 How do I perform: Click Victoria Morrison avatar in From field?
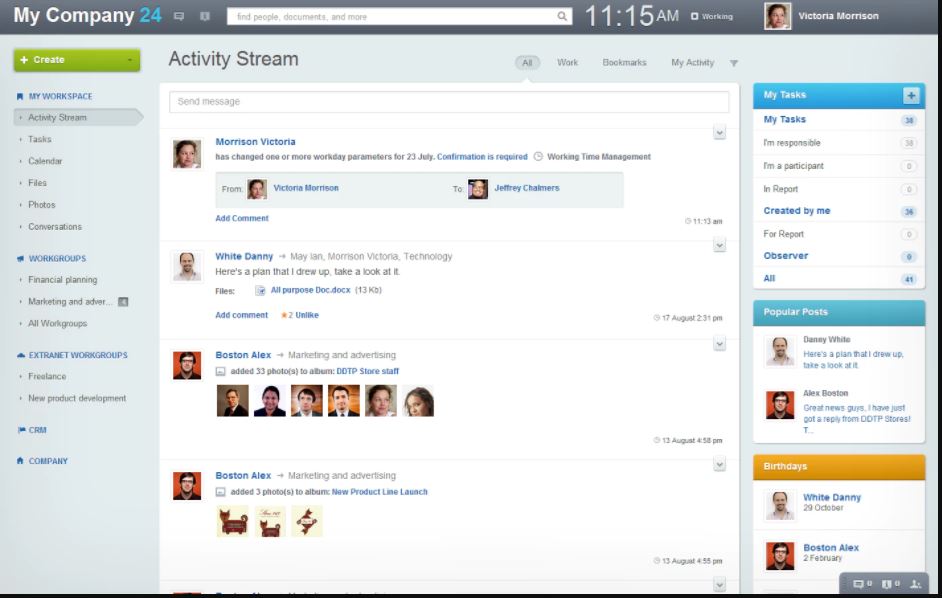pos(257,189)
